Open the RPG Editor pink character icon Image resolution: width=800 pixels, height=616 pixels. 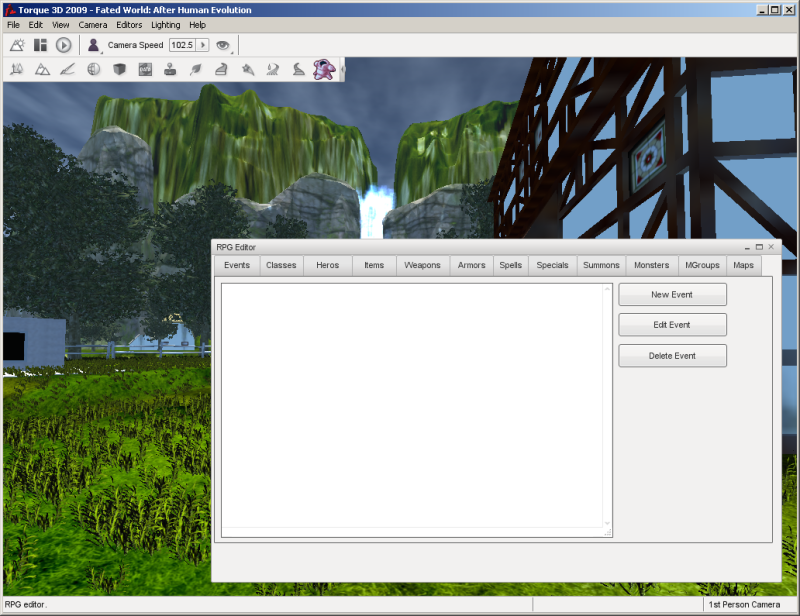(x=323, y=69)
